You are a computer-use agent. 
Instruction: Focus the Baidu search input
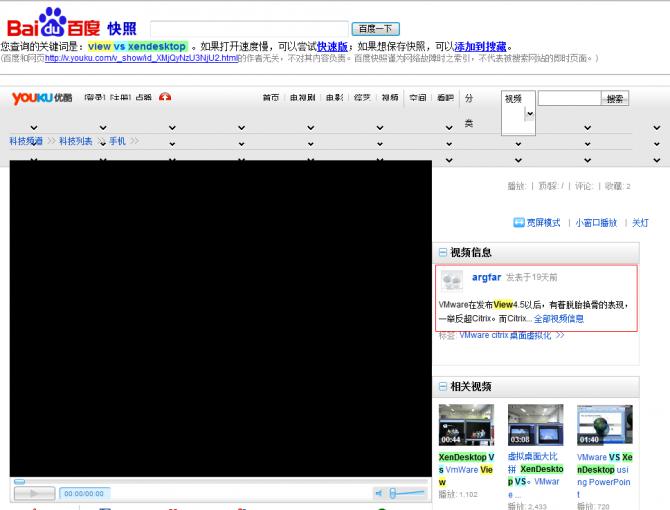[250, 29]
